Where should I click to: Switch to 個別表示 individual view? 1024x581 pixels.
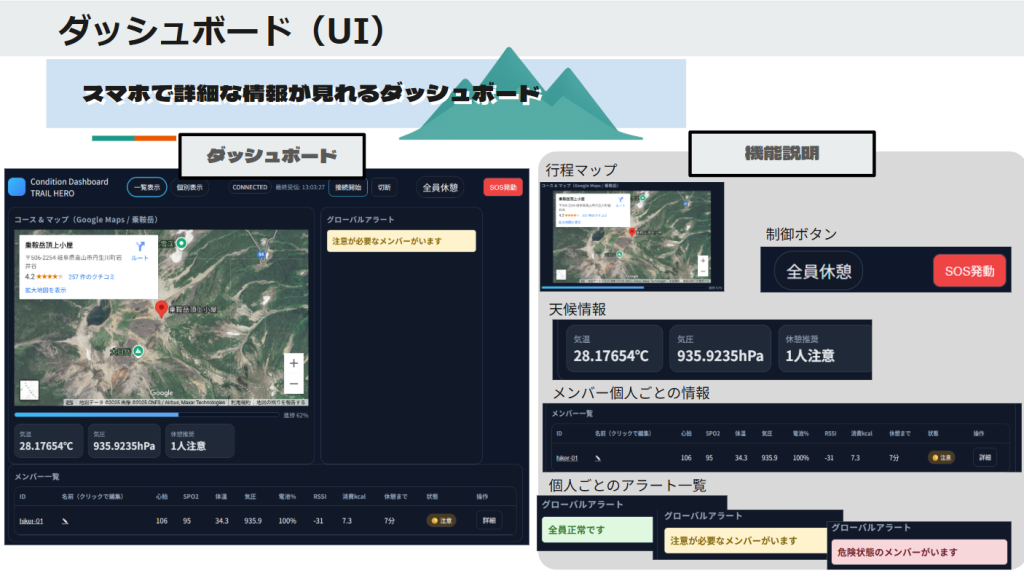click(190, 187)
